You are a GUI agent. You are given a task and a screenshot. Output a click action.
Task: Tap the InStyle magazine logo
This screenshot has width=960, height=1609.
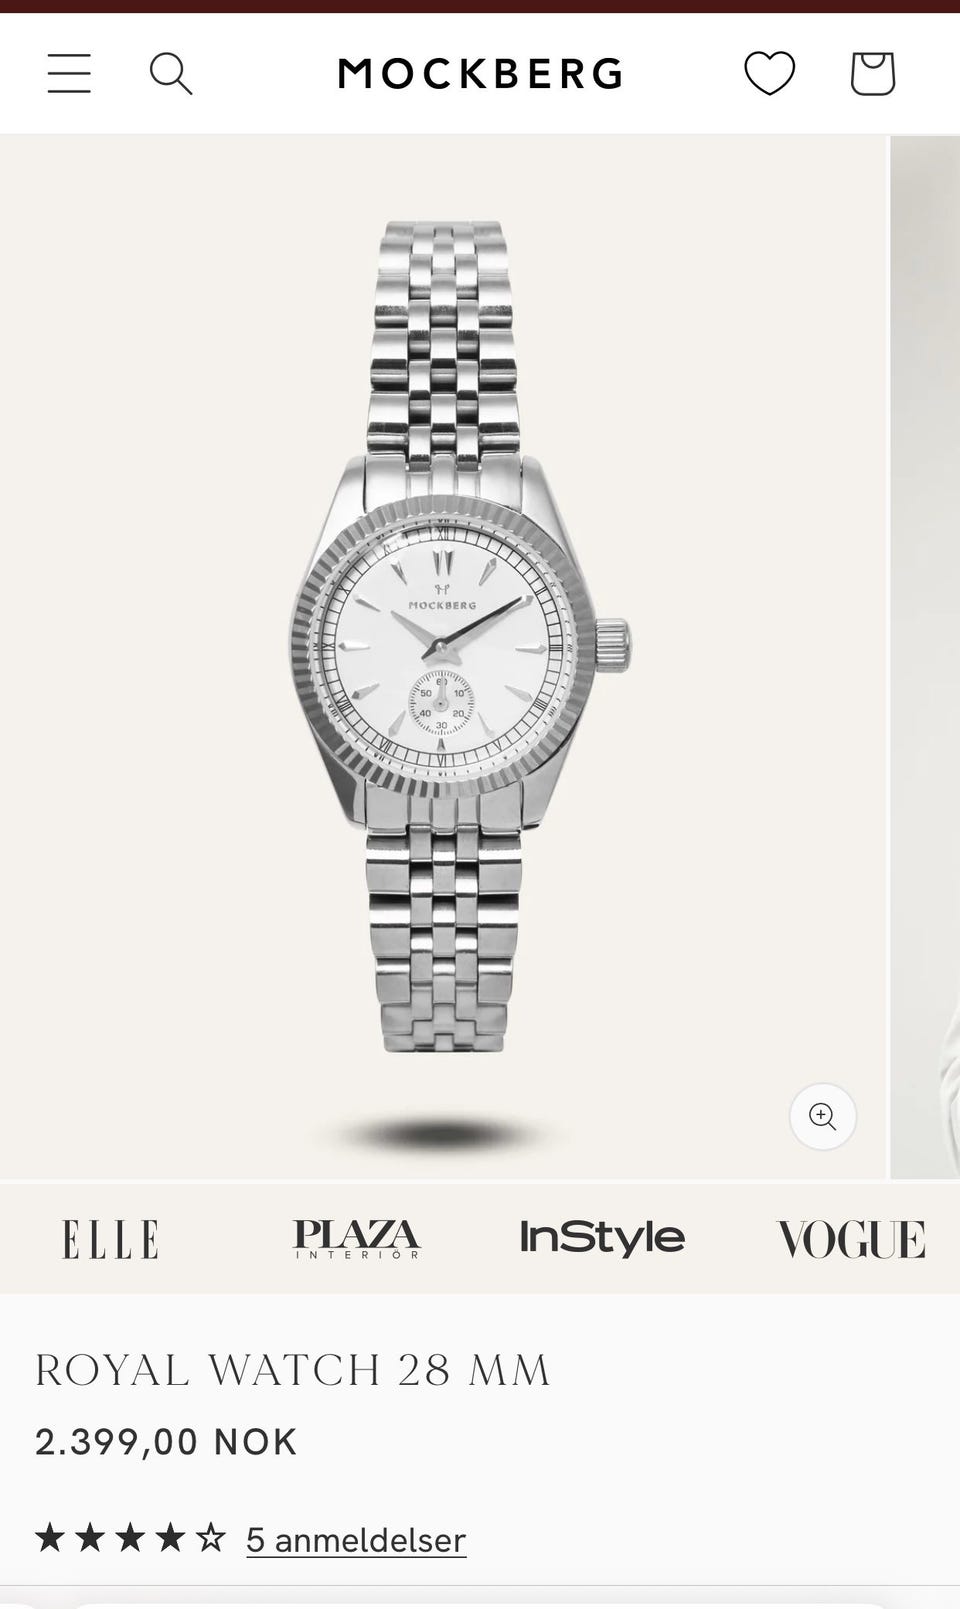[602, 1238]
